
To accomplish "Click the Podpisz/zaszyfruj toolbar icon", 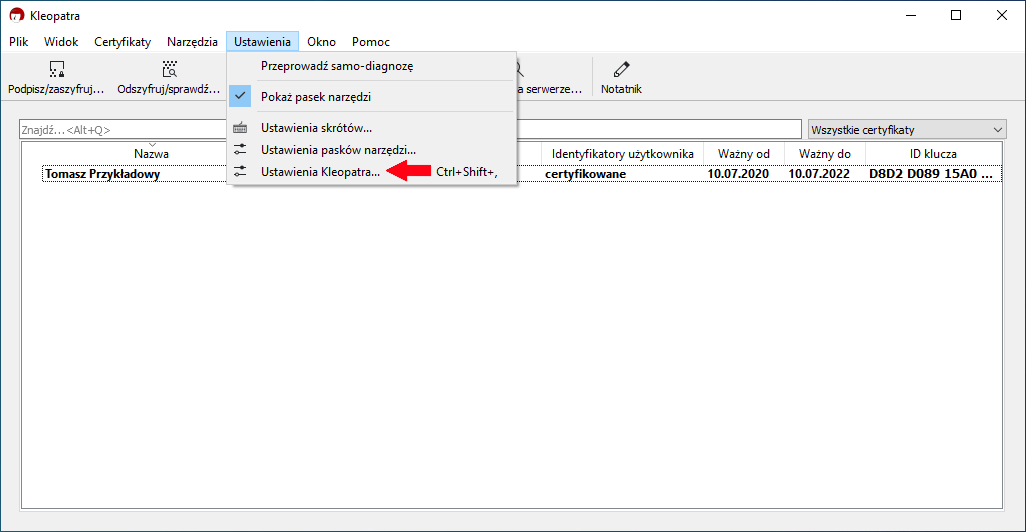I will point(56,69).
